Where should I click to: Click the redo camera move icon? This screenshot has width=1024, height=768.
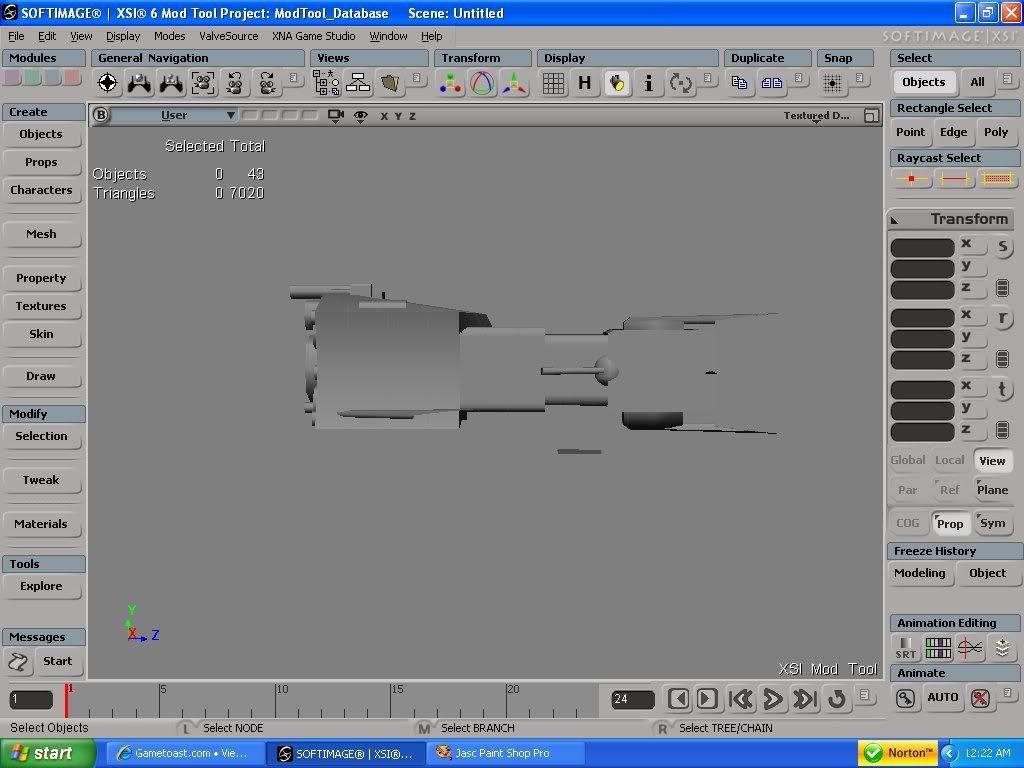[267, 83]
